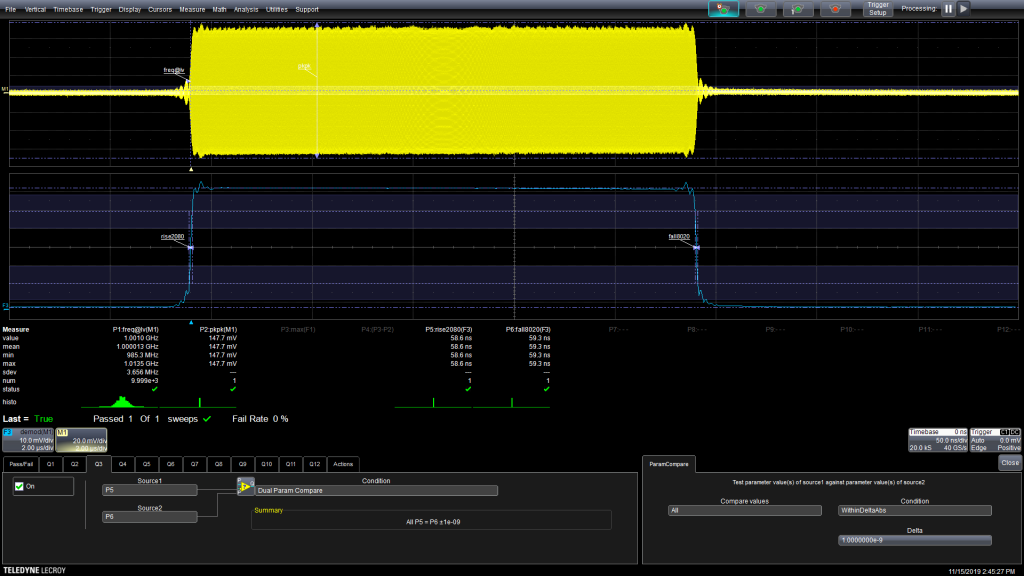Open the File menu

(10, 9)
